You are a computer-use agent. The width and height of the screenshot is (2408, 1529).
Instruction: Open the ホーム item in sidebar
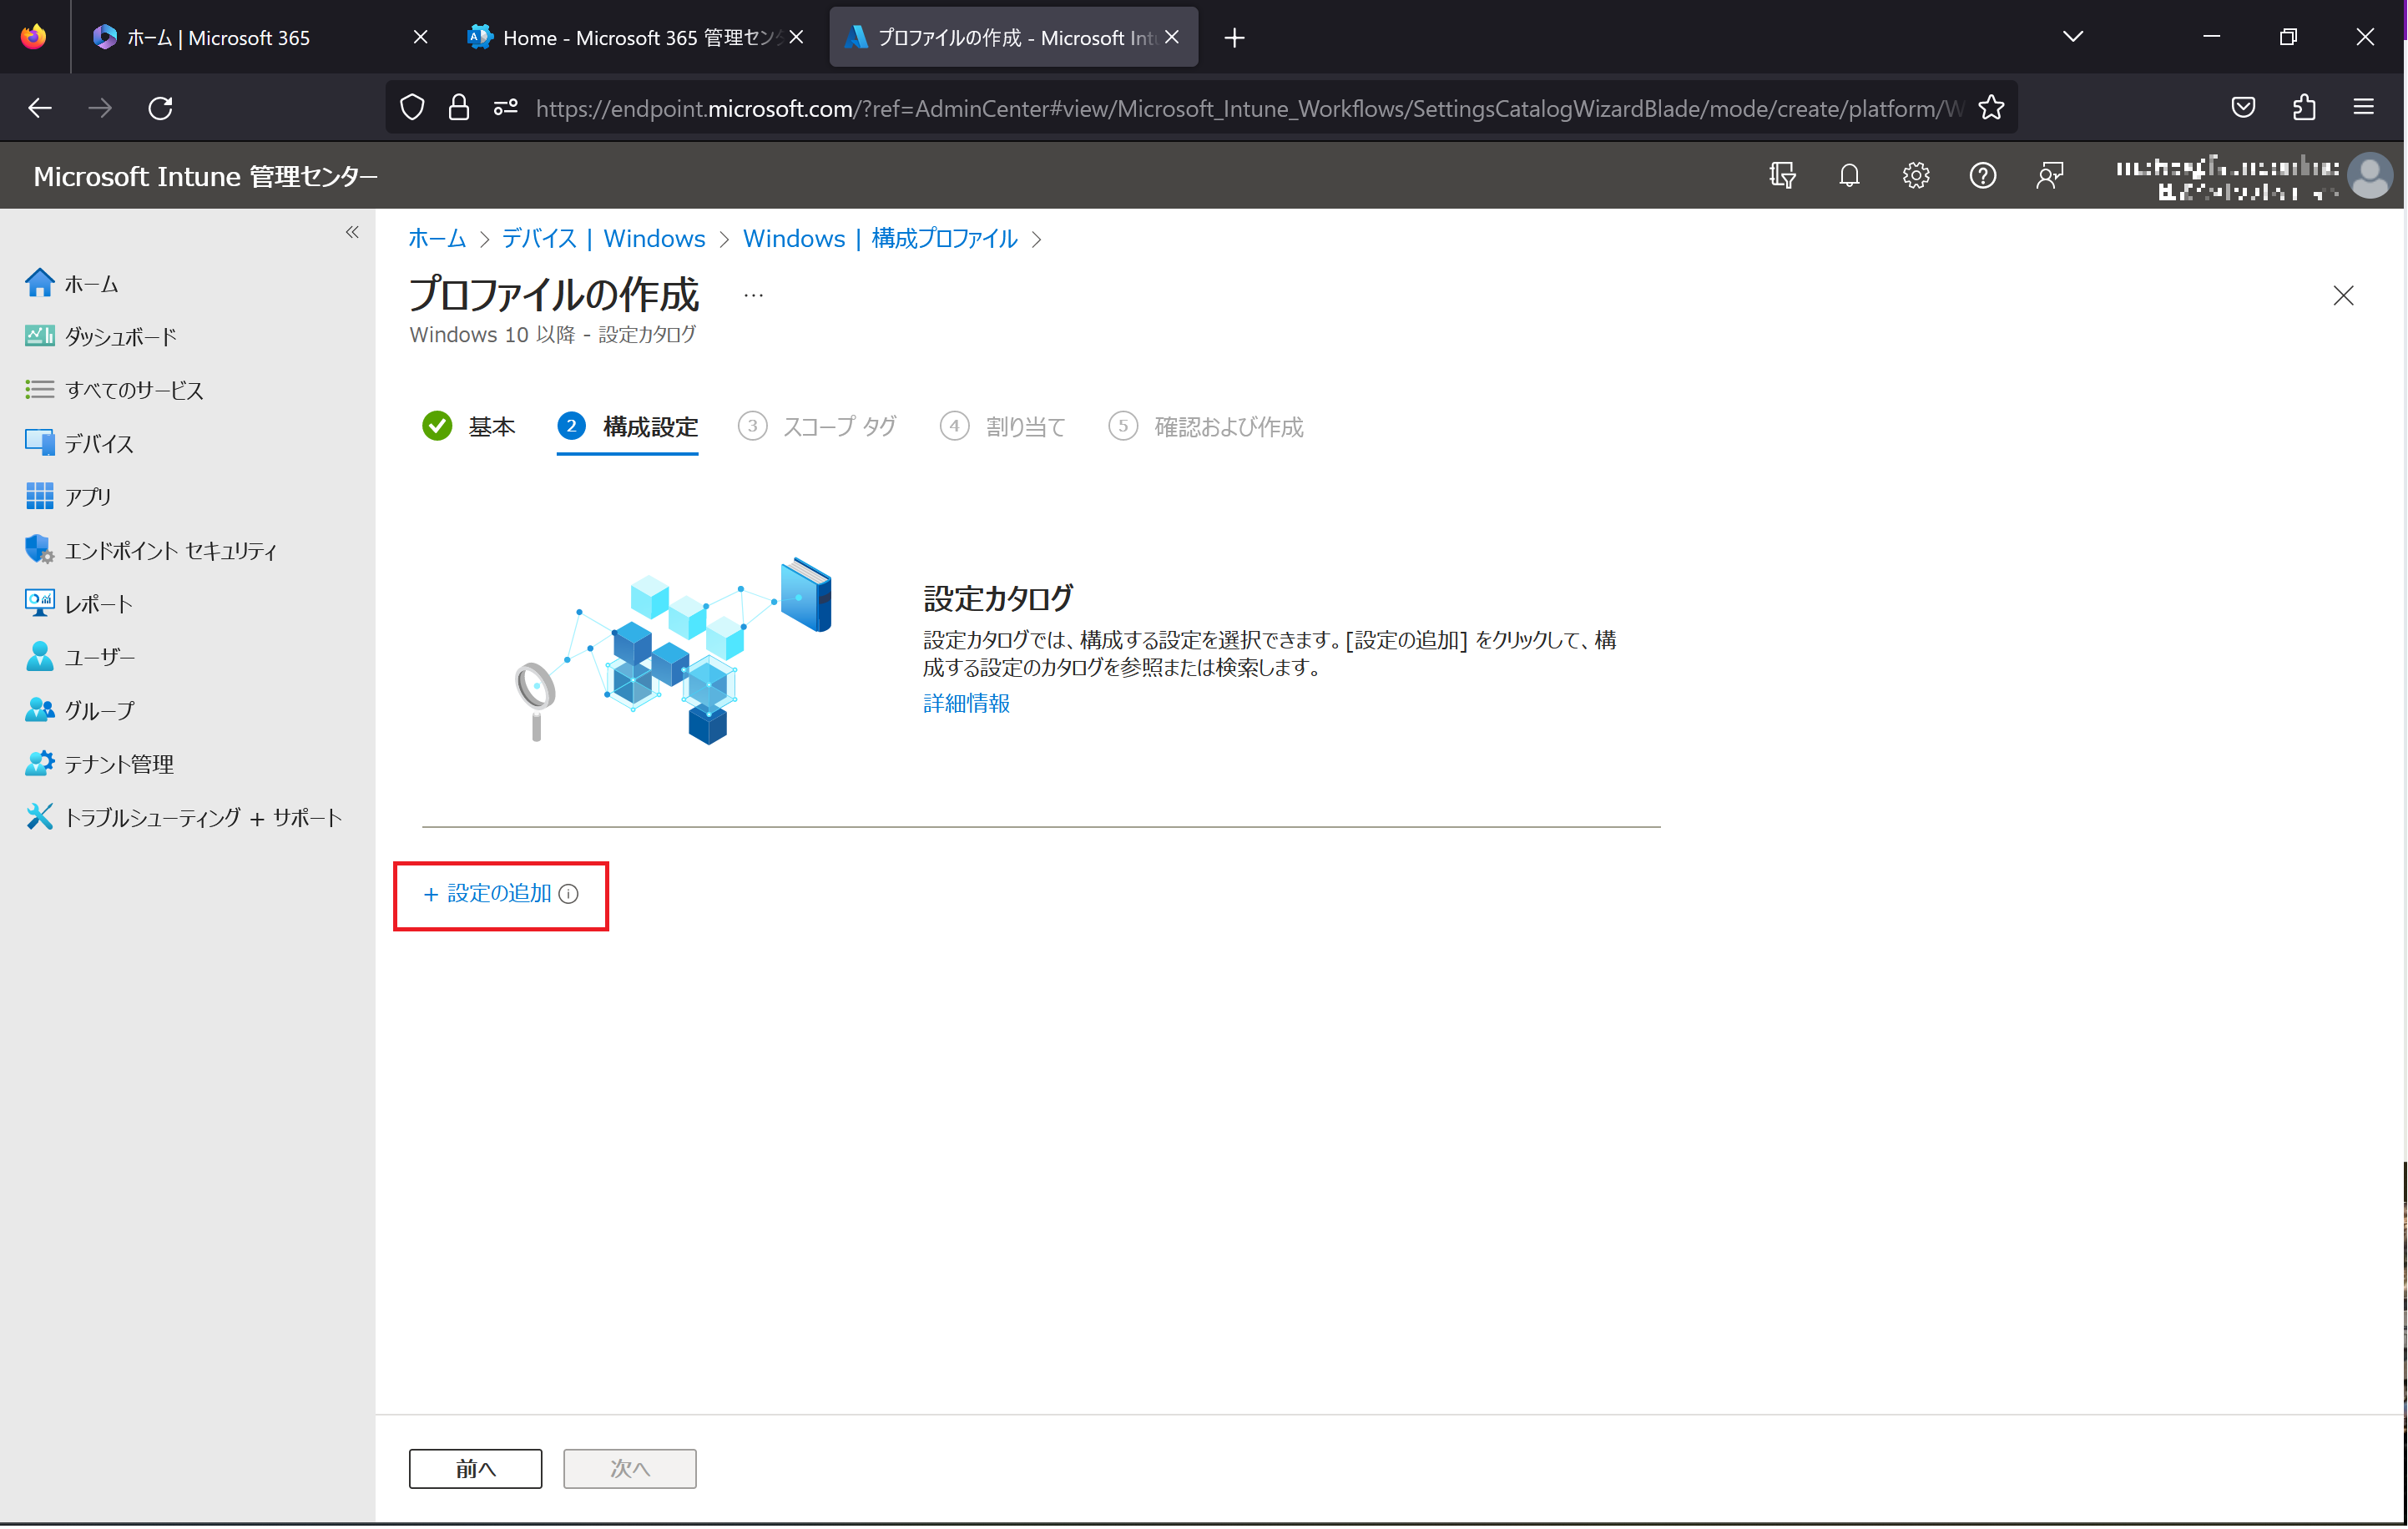[x=72, y=284]
